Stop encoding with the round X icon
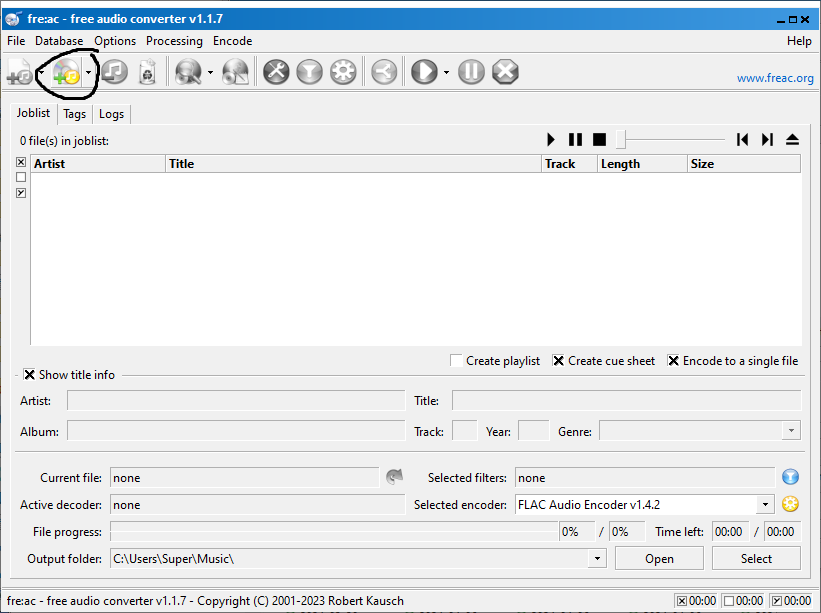Image resolution: width=821 pixels, height=613 pixels. tap(505, 72)
